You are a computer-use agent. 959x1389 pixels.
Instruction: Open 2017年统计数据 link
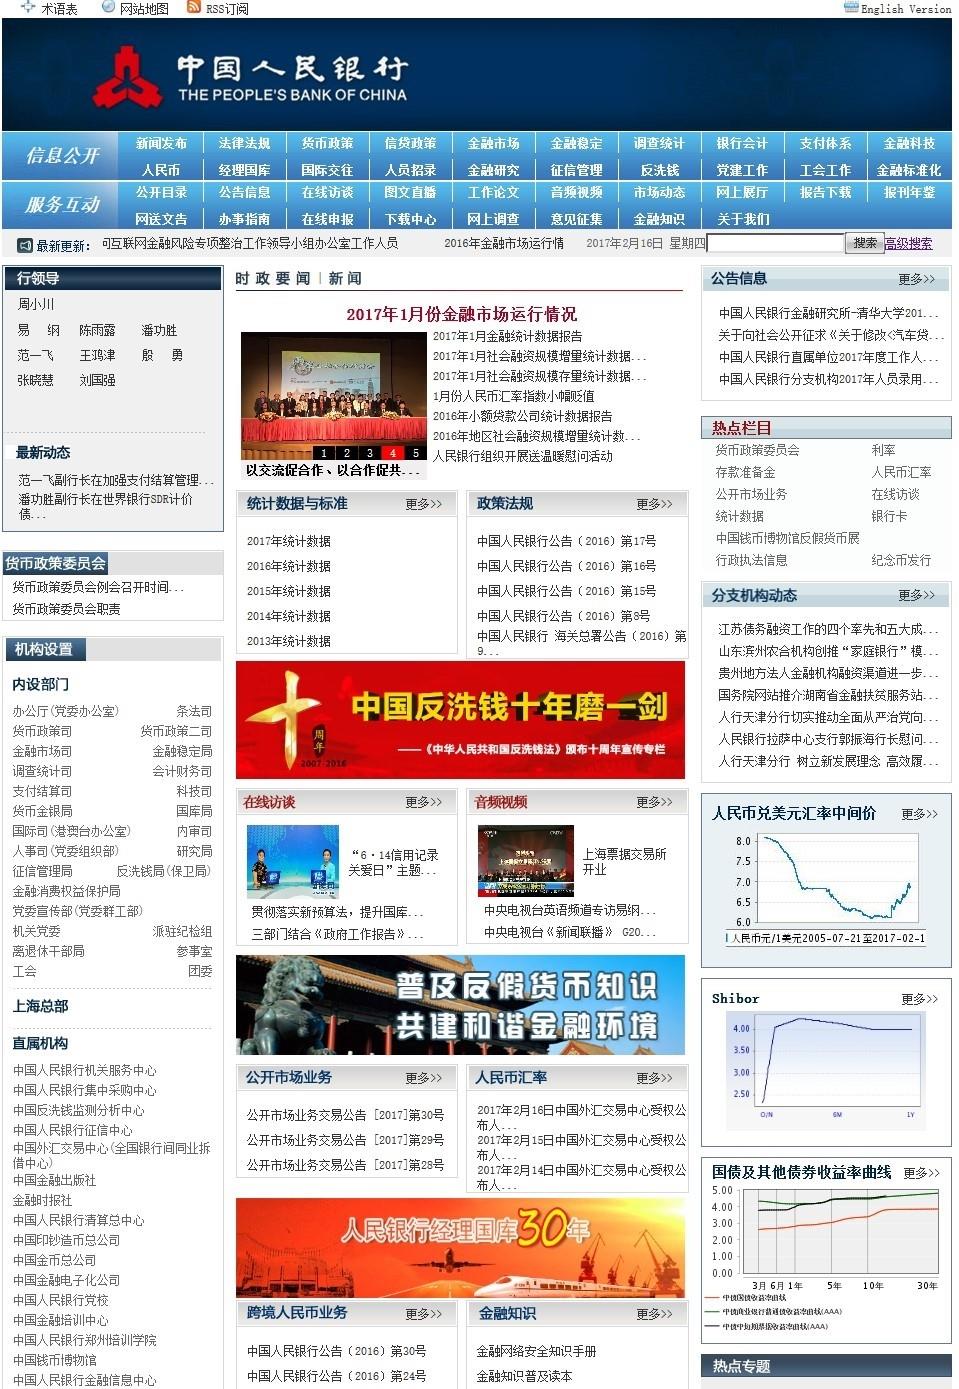click(289, 541)
